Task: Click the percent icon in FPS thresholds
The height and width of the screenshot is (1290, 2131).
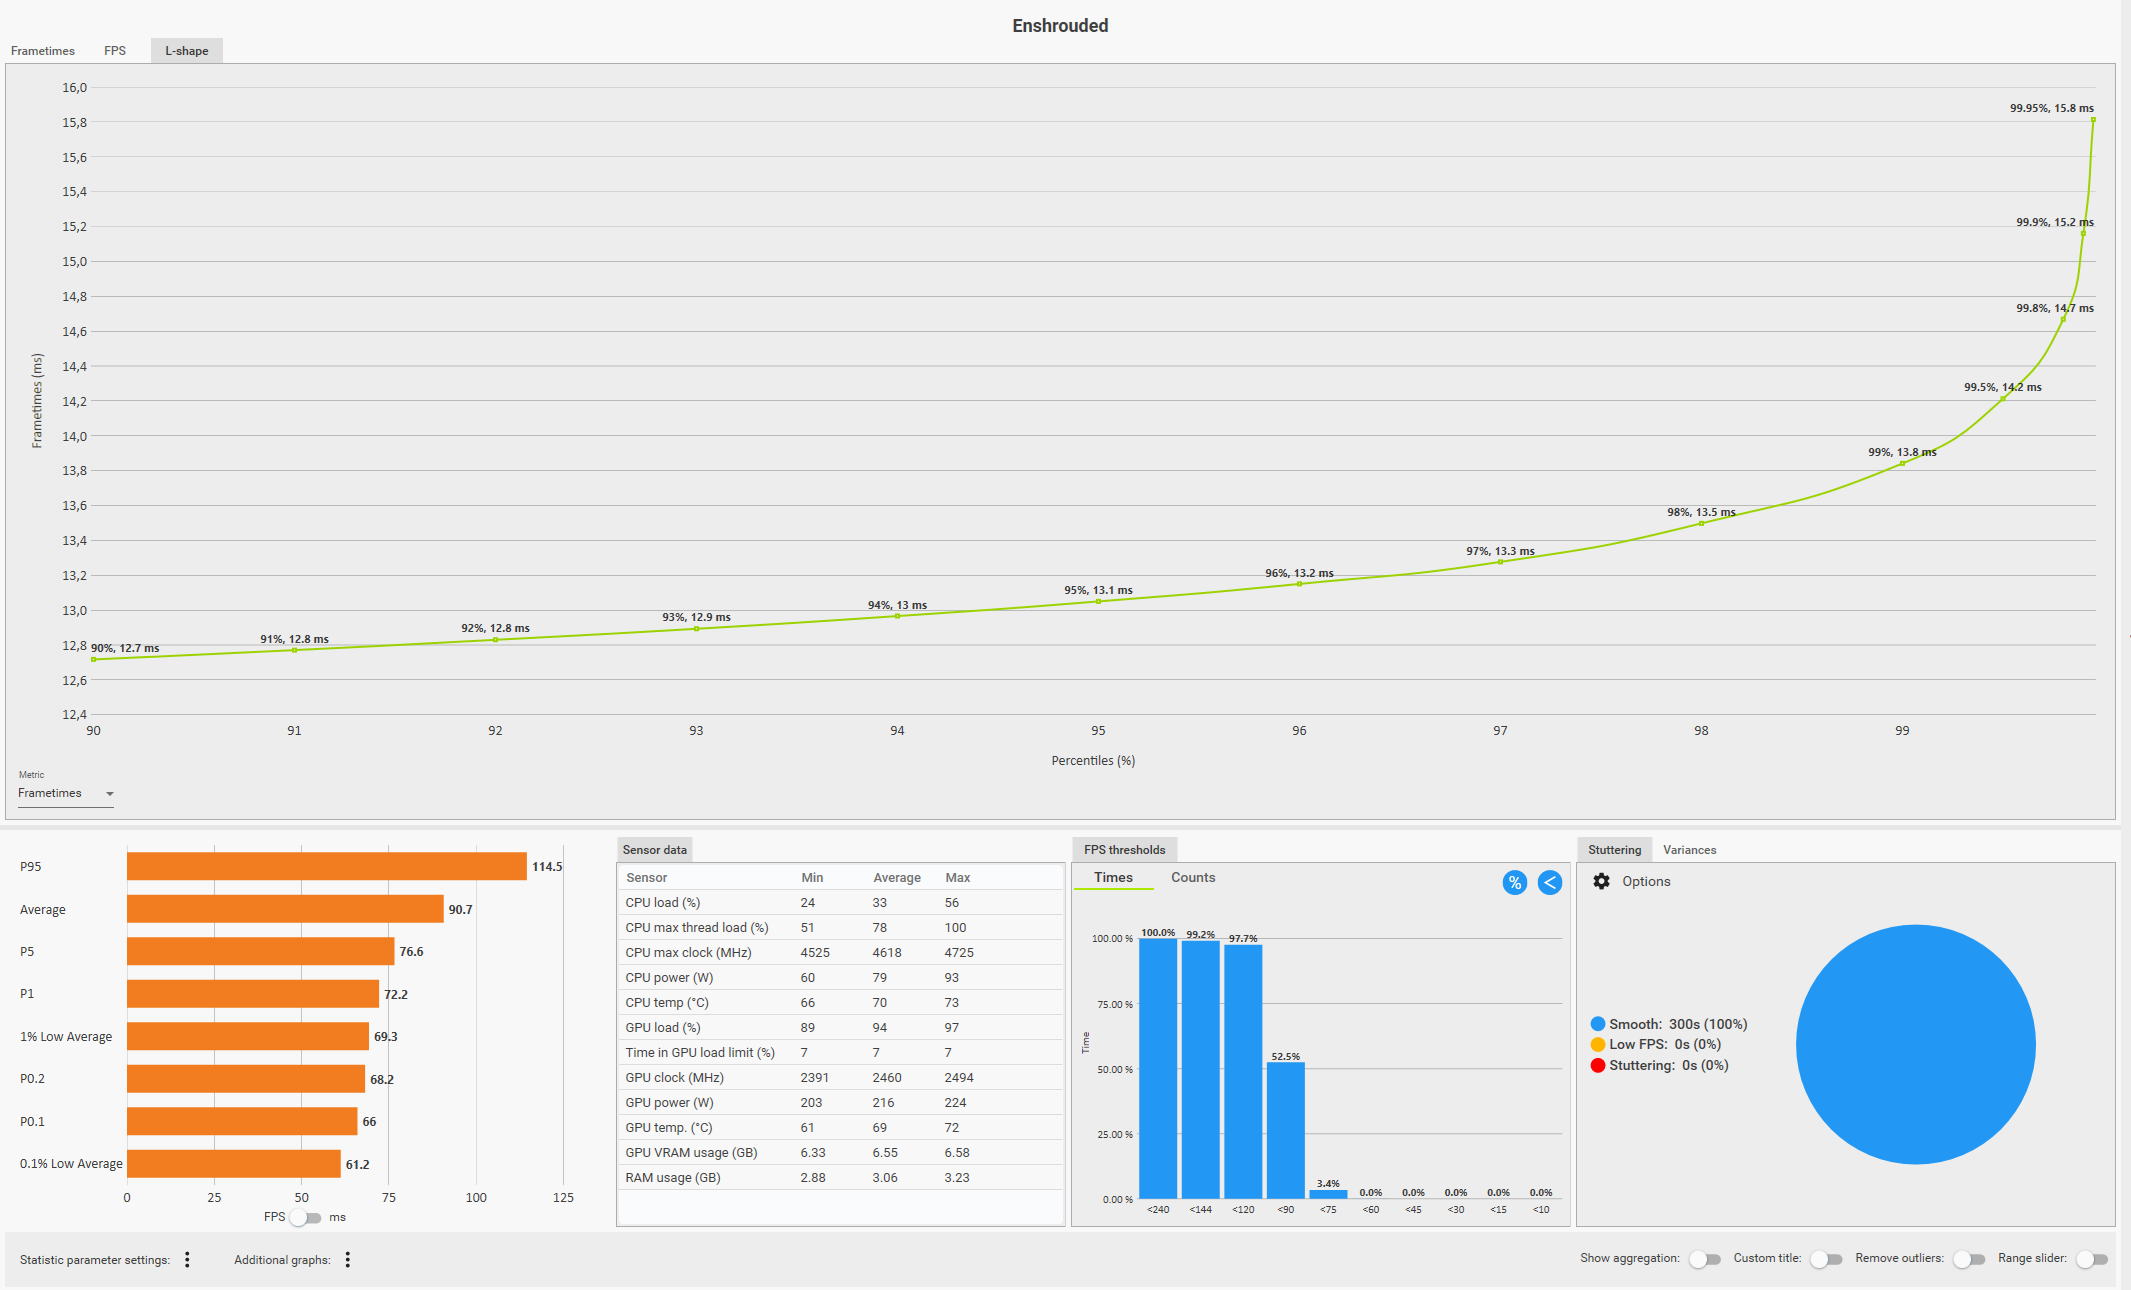Action: (x=1514, y=882)
